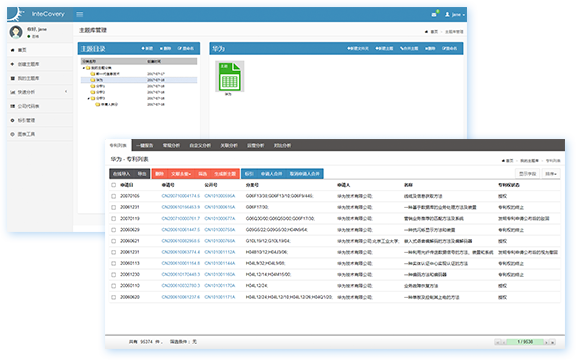
Task: Open the home icon item in sidebar
Action: click(12, 50)
